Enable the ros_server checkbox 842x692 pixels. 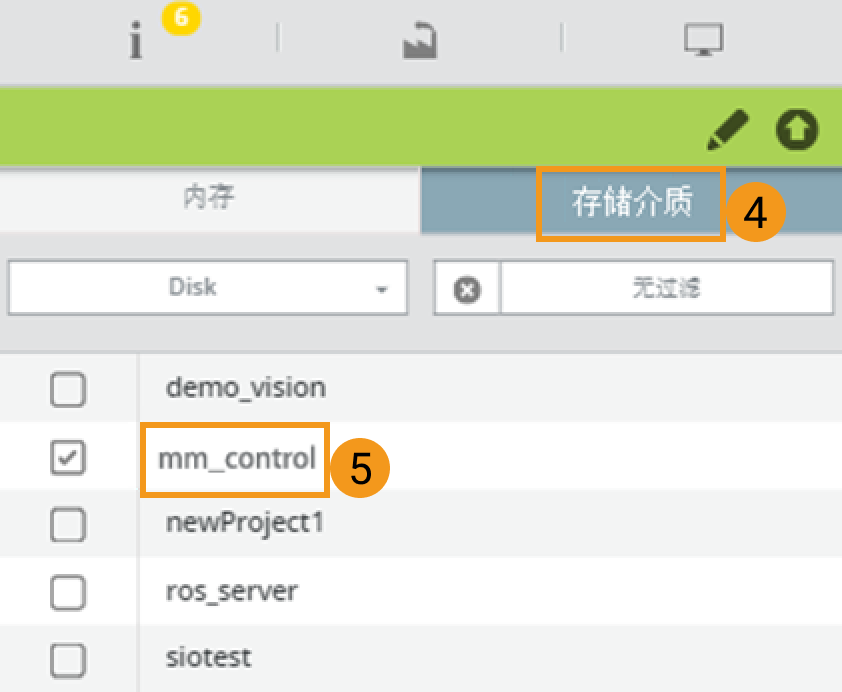[x=68, y=592]
